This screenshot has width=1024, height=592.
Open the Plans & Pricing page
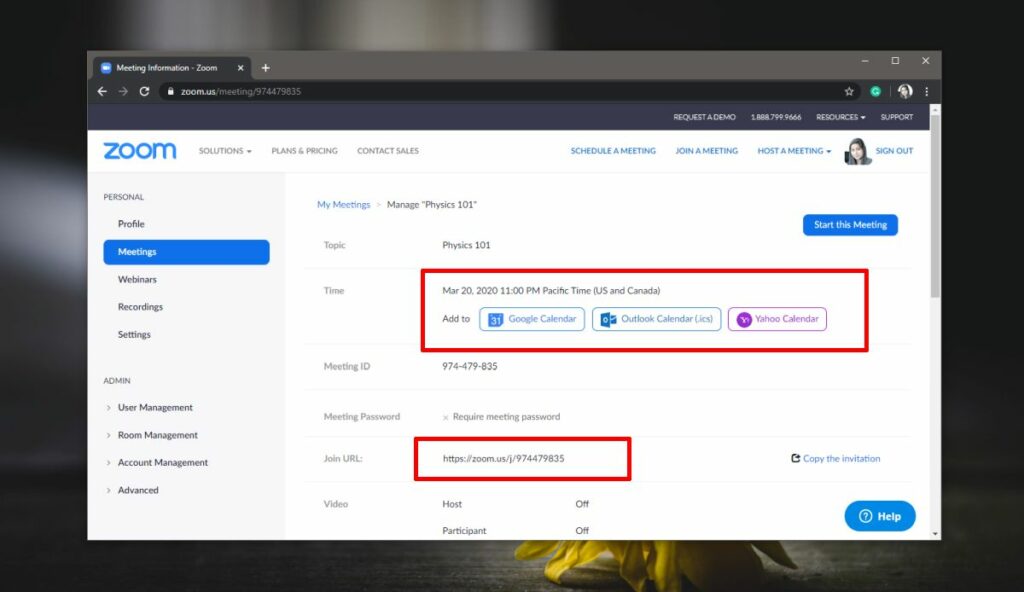304,150
